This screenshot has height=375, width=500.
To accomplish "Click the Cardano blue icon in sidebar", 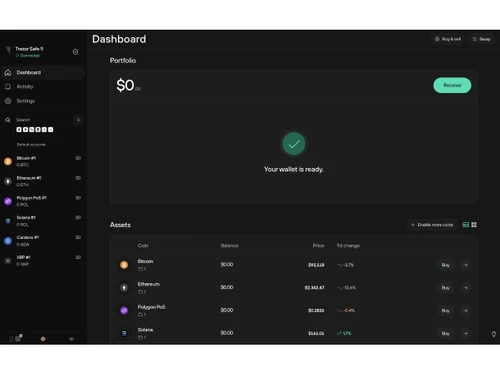I will point(8,241).
